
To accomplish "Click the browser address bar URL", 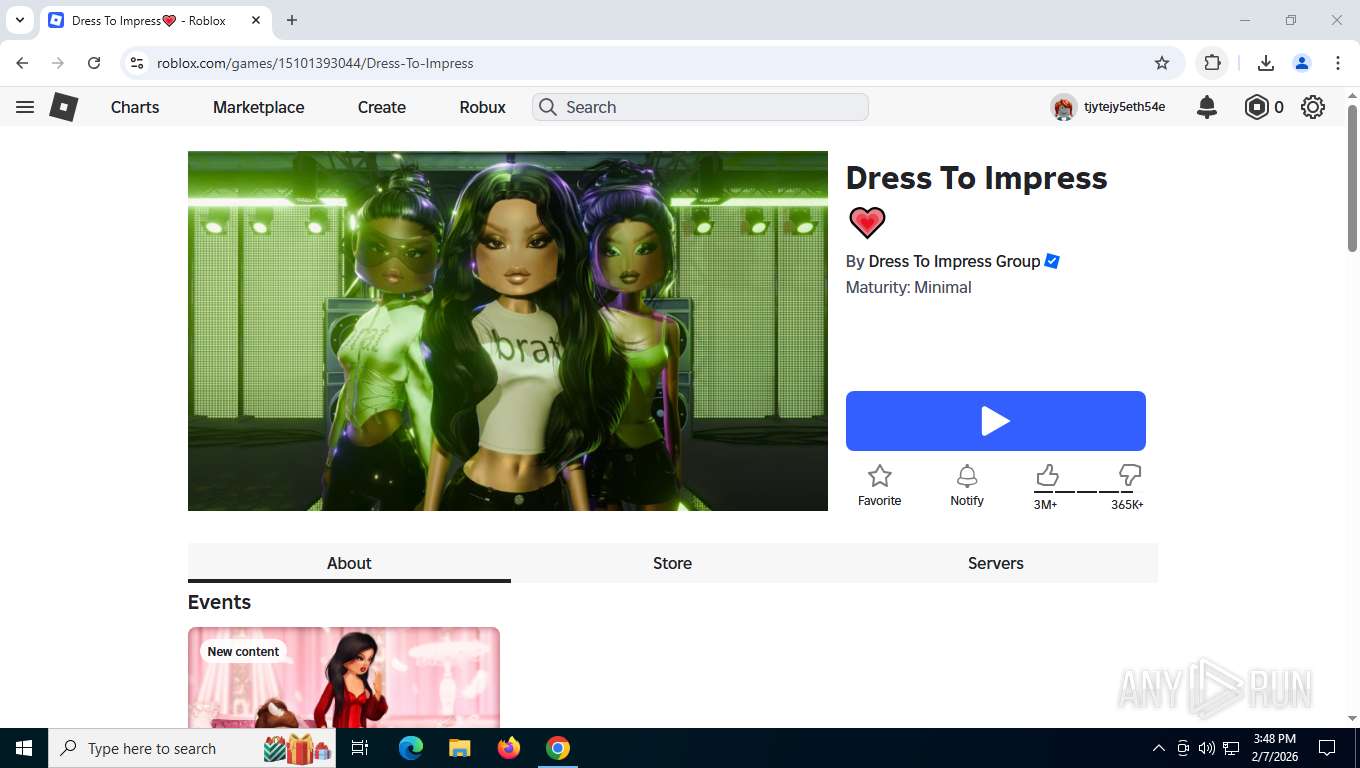I will pyautogui.click(x=315, y=63).
